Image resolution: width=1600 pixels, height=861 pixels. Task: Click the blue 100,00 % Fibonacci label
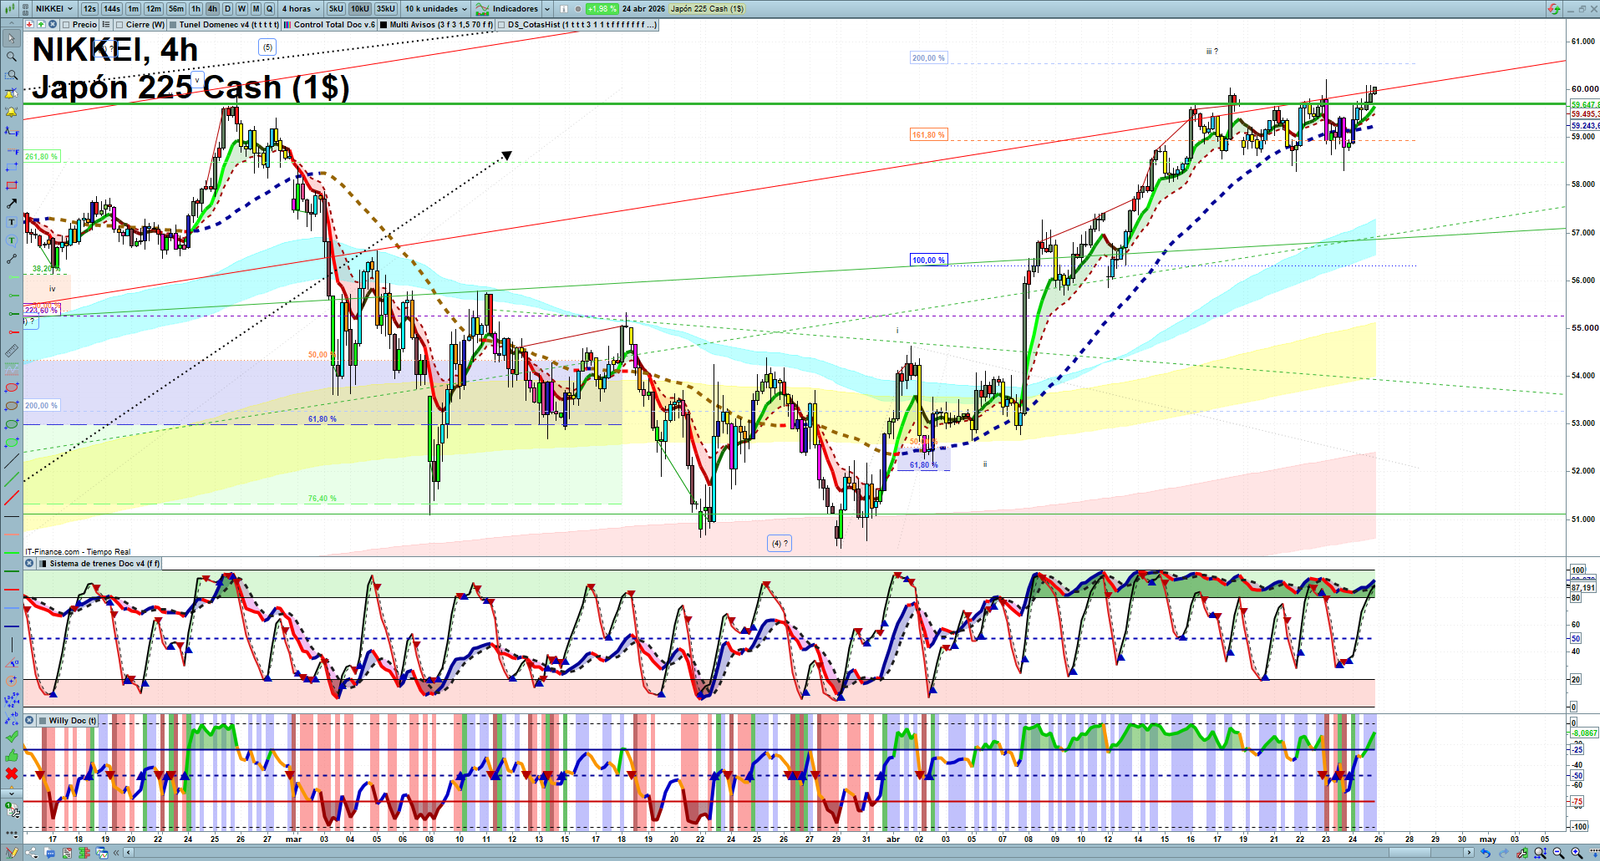click(928, 260)
